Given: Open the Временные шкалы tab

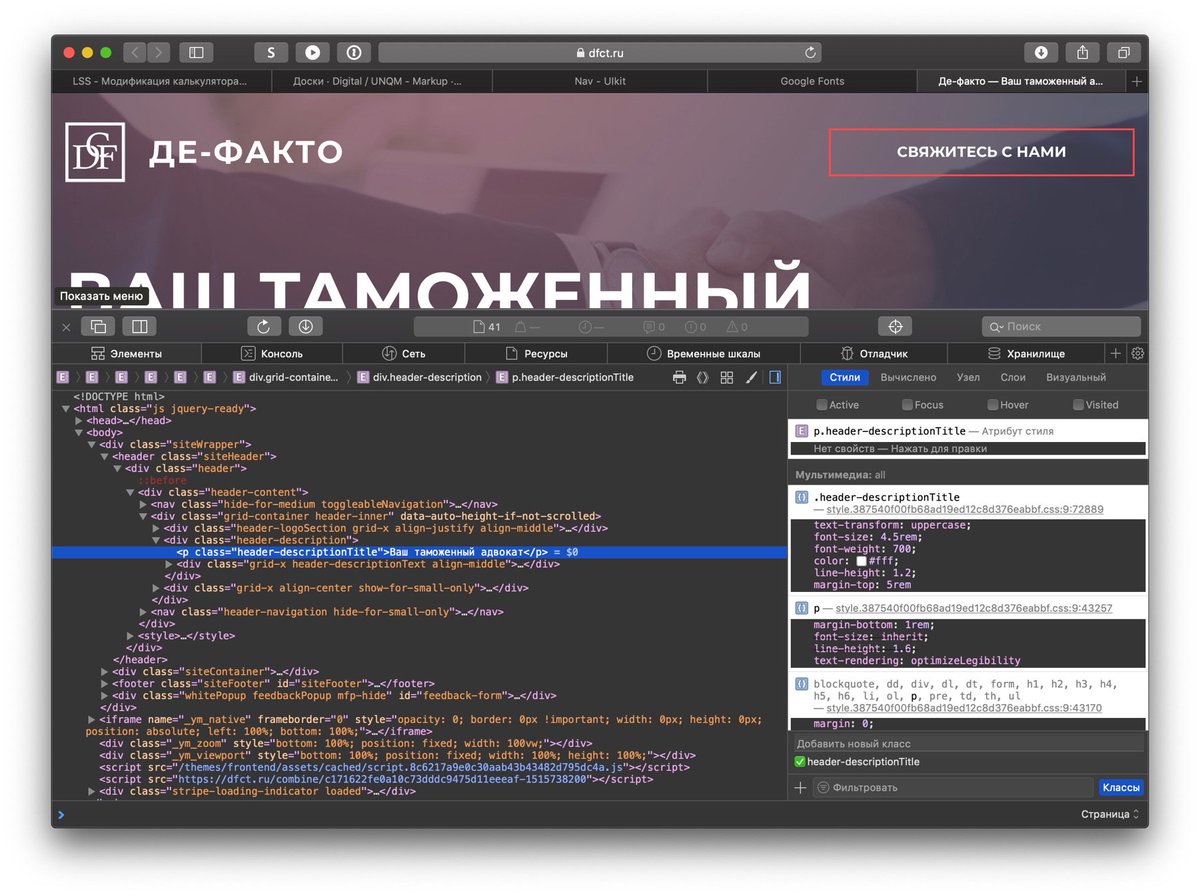Looking at the screenshot, I should 703,353.
